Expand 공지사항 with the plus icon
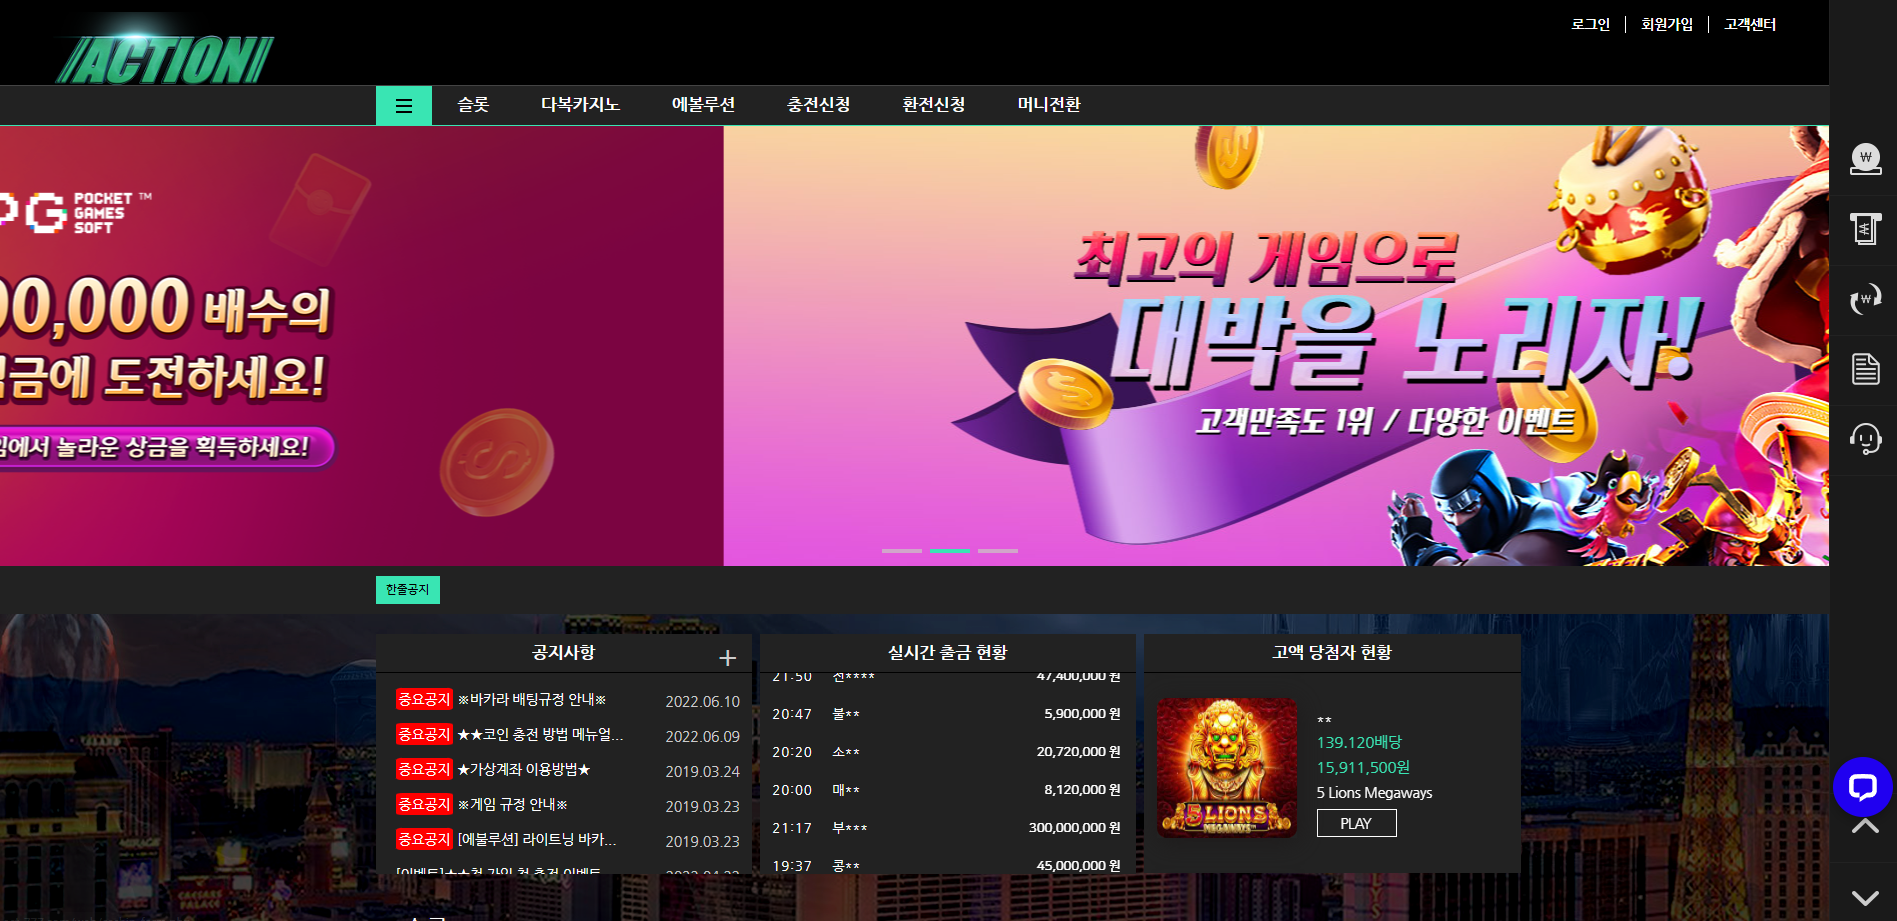The height and width of the screenshot is (921, 1897). (x=727, y=657)
